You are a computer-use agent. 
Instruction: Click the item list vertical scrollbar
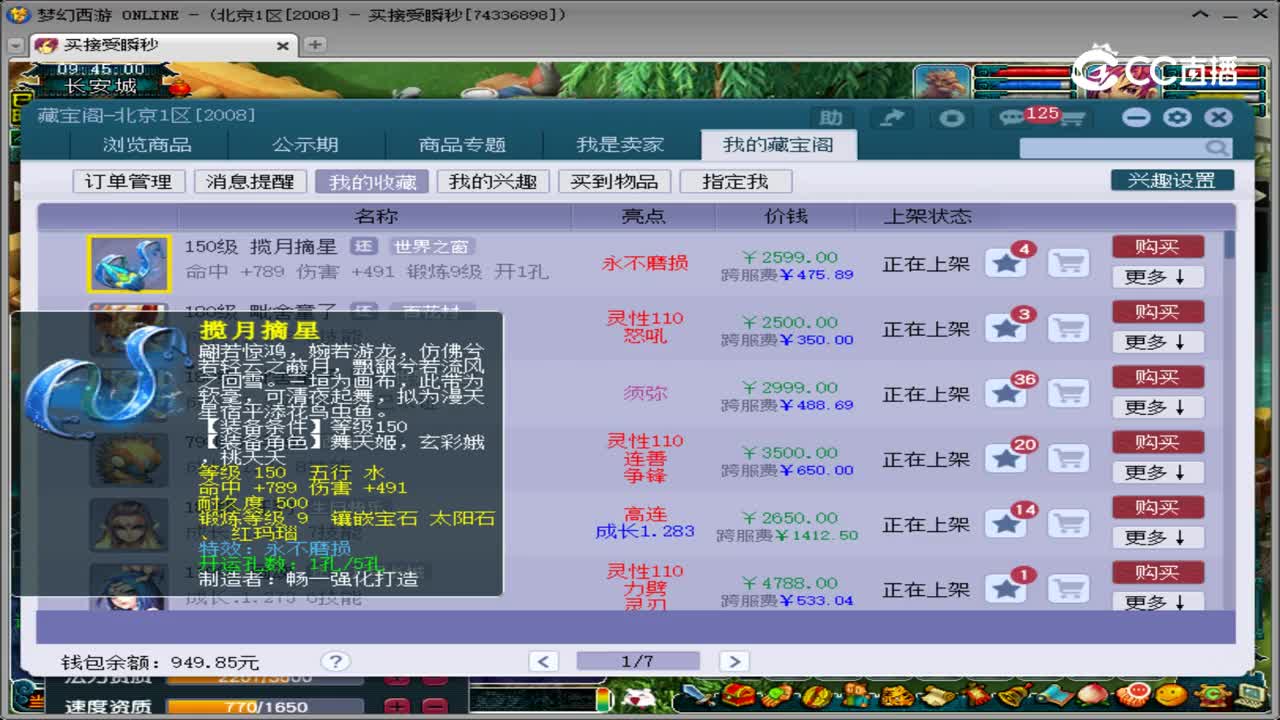click(x=1229, y=419)
